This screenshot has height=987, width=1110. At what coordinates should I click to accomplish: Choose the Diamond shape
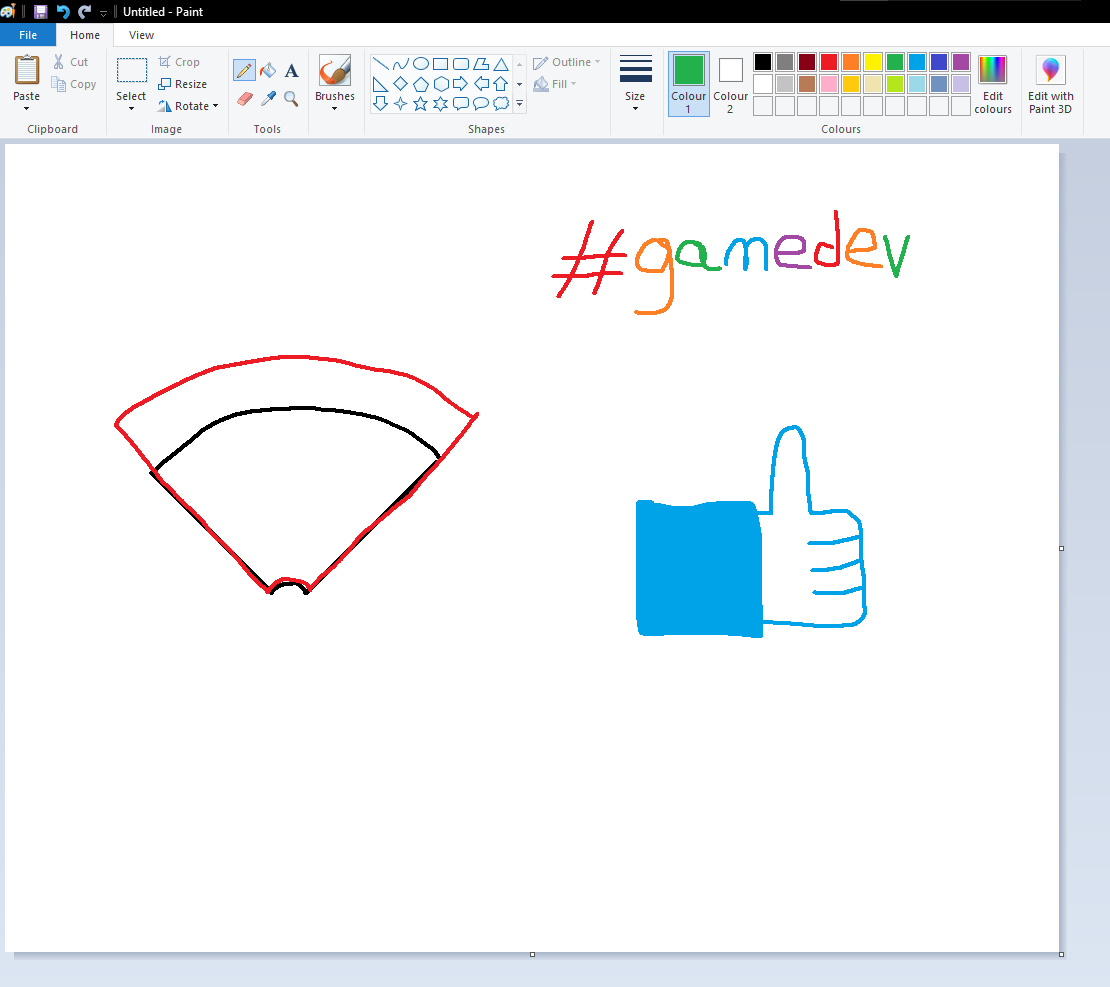[x=401, y=84]
